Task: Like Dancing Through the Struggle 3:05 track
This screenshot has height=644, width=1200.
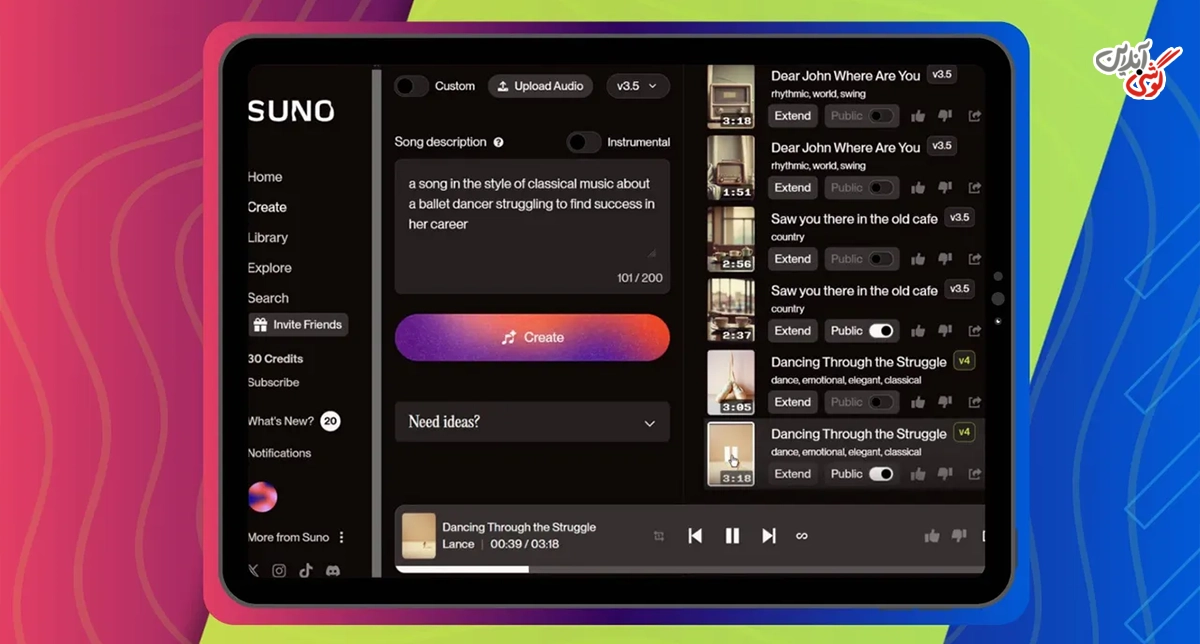Action: click(918, 402)
